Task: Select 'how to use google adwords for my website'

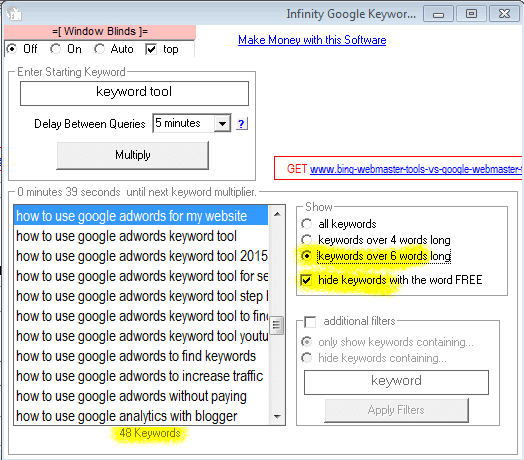Action: tap(141, 216)
